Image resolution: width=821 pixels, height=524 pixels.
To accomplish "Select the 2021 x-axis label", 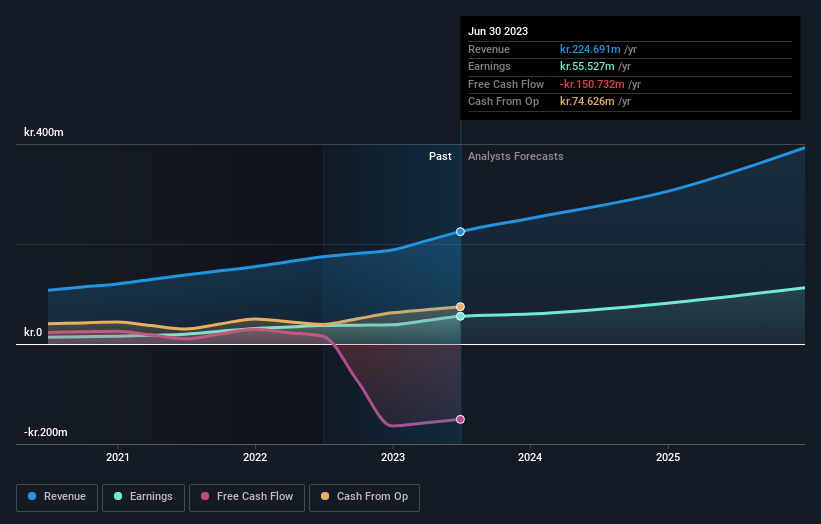I will click(118, 457).
